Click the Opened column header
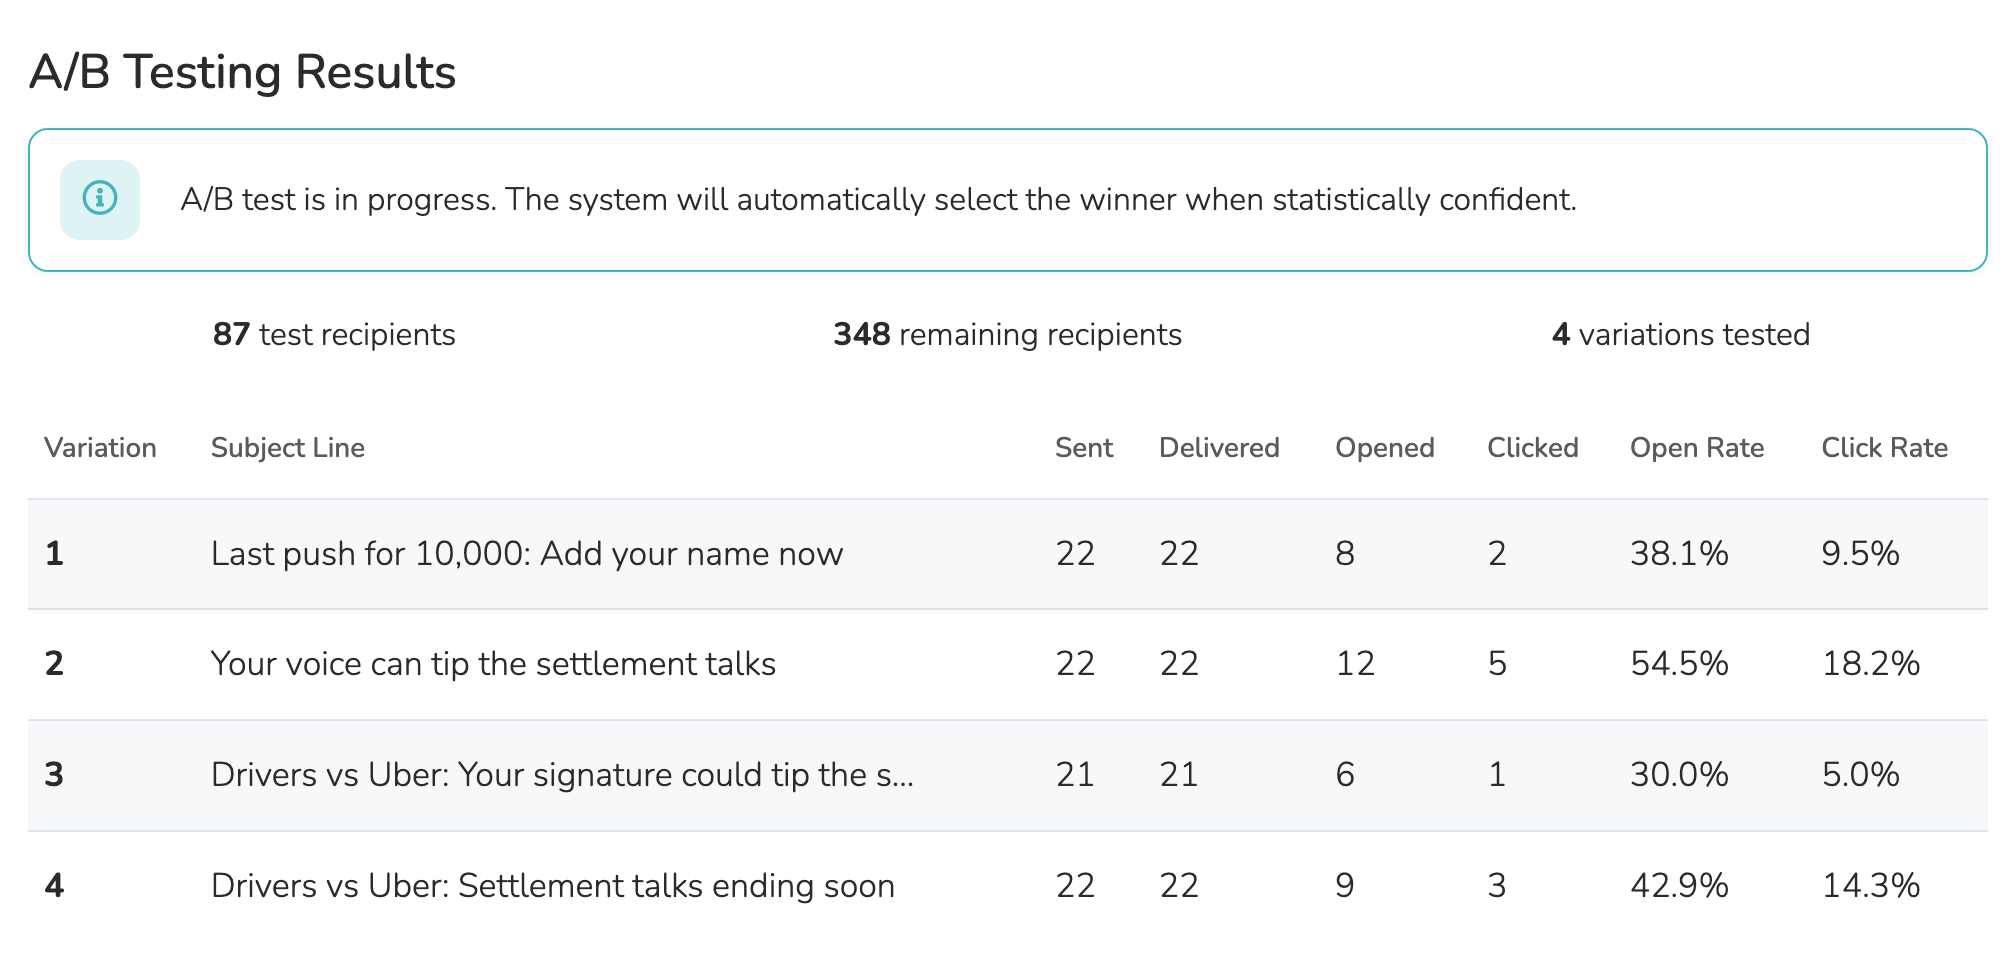 click(x=1385, y=448)
